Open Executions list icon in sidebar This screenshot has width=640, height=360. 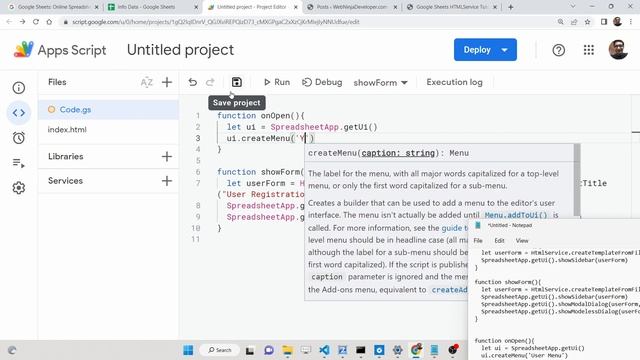18,163
